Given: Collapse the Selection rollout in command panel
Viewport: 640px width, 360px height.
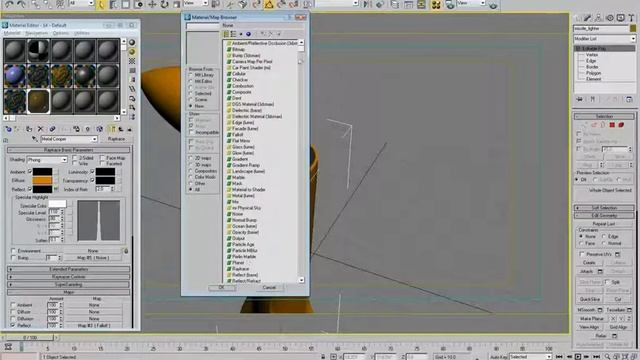Looking at the screenshot, I should tap(604, 116).
